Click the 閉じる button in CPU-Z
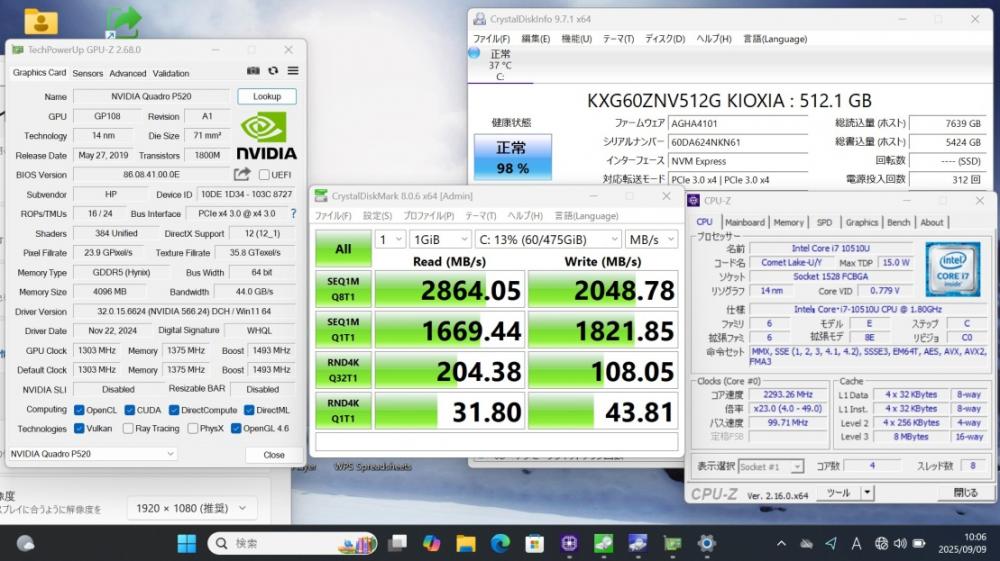The width and height of the screenshot is (1000, 561). 965,492
